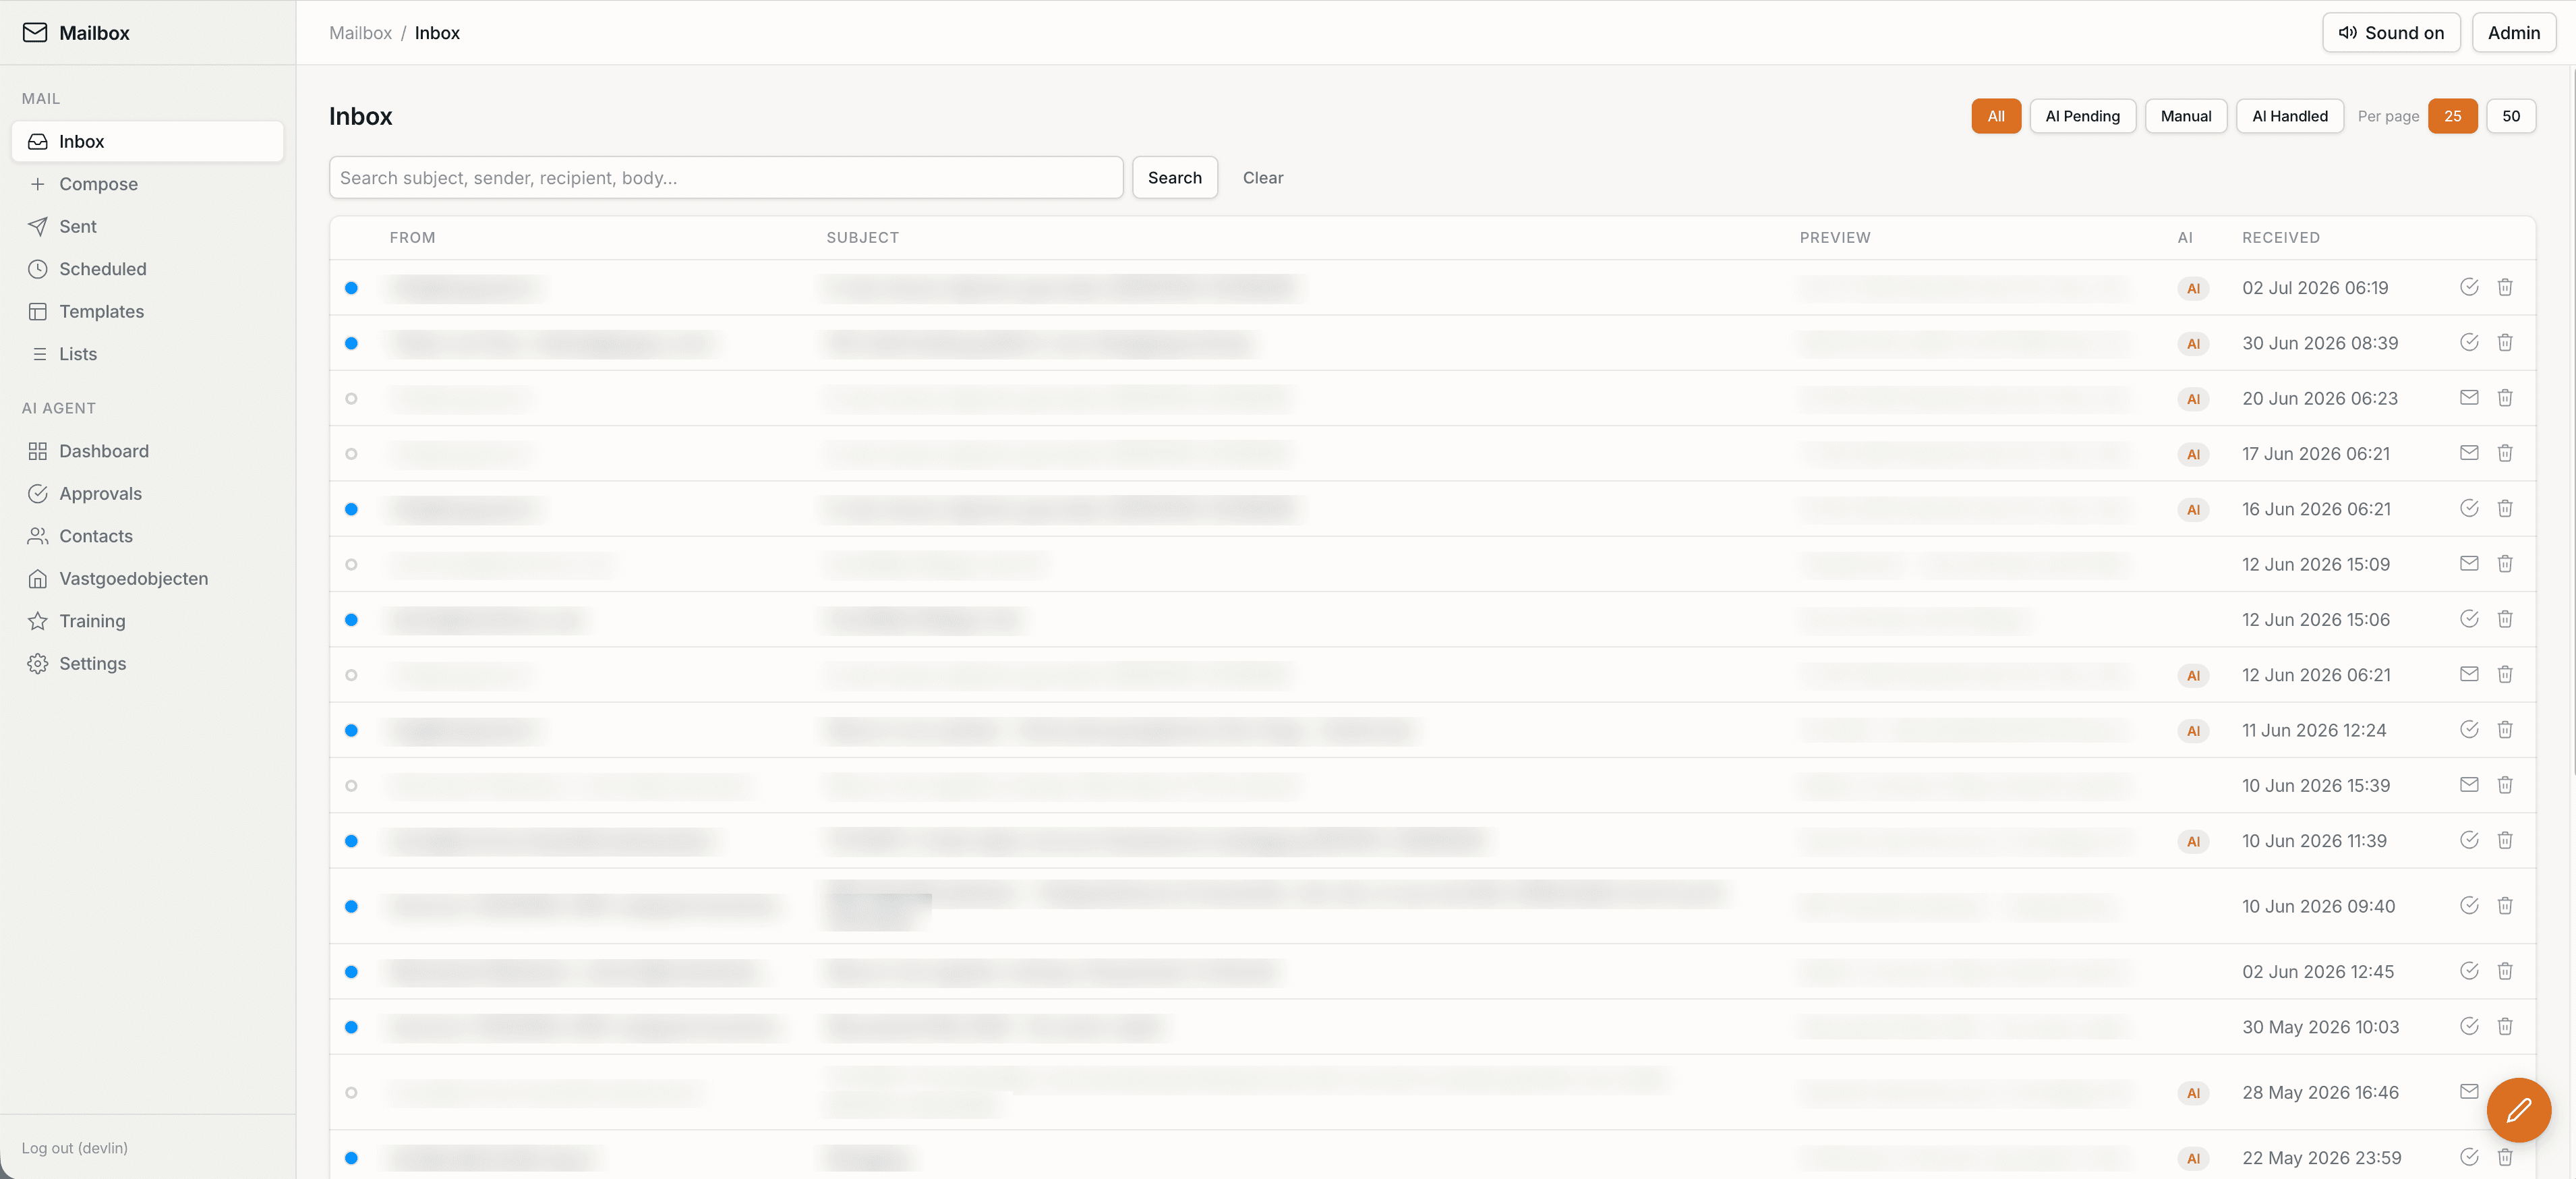Delete the 30 Jun 2026 08:39 email
Image resolution: width=2576 pixels, height=1179 pixels.
pos(2505,342)
